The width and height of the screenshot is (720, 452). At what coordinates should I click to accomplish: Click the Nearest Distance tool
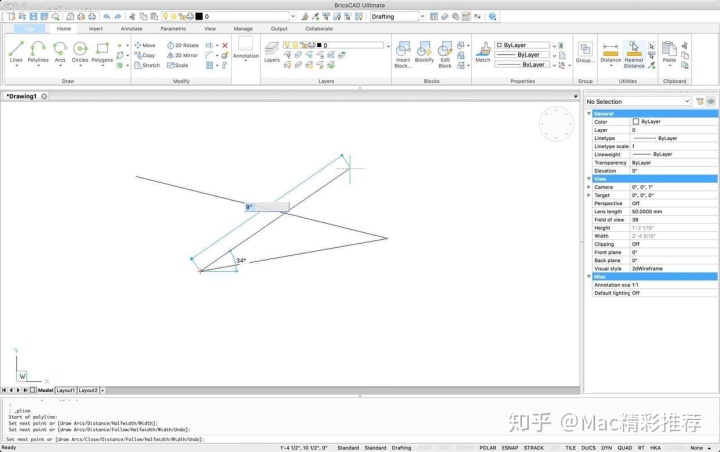point(634,54)
